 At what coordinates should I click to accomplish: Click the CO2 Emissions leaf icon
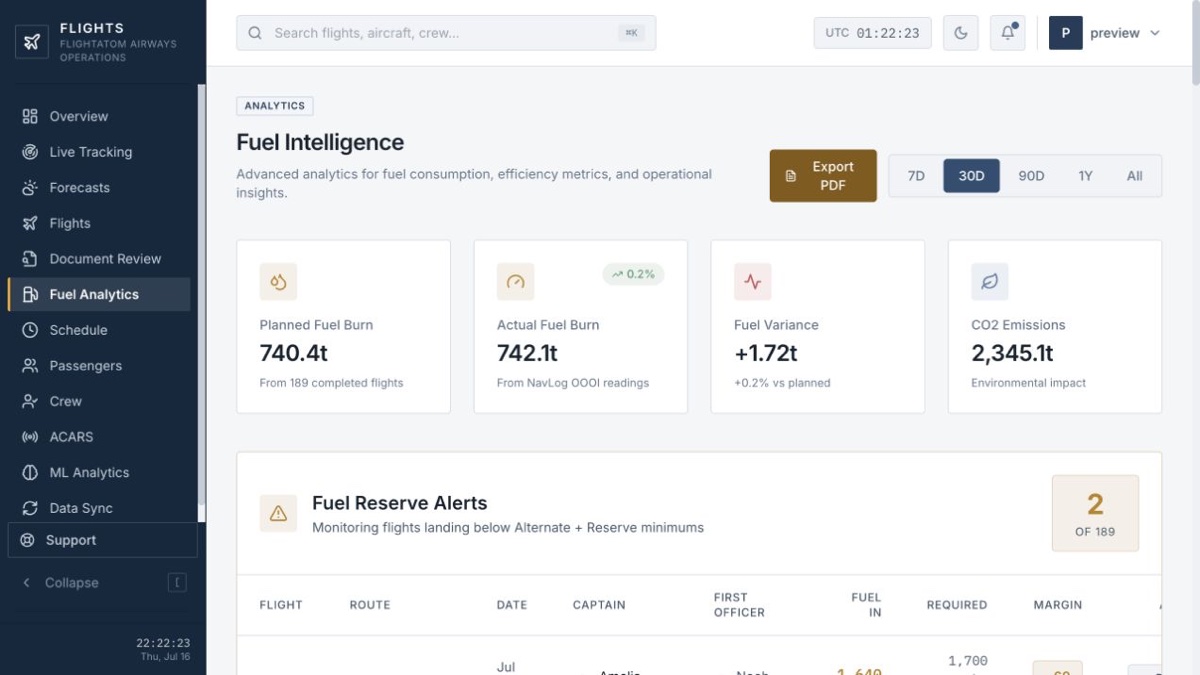(990, 282)
